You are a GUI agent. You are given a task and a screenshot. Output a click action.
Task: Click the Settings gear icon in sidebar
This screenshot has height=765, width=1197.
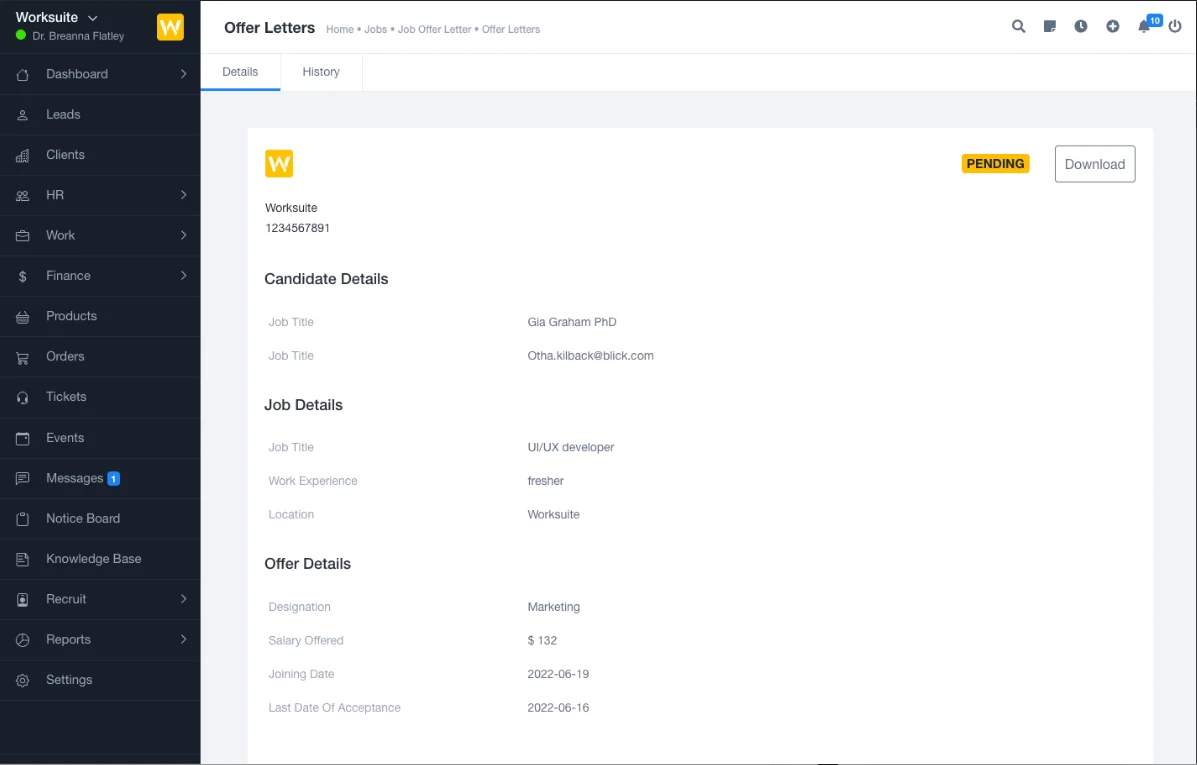(x=23, y=681)
